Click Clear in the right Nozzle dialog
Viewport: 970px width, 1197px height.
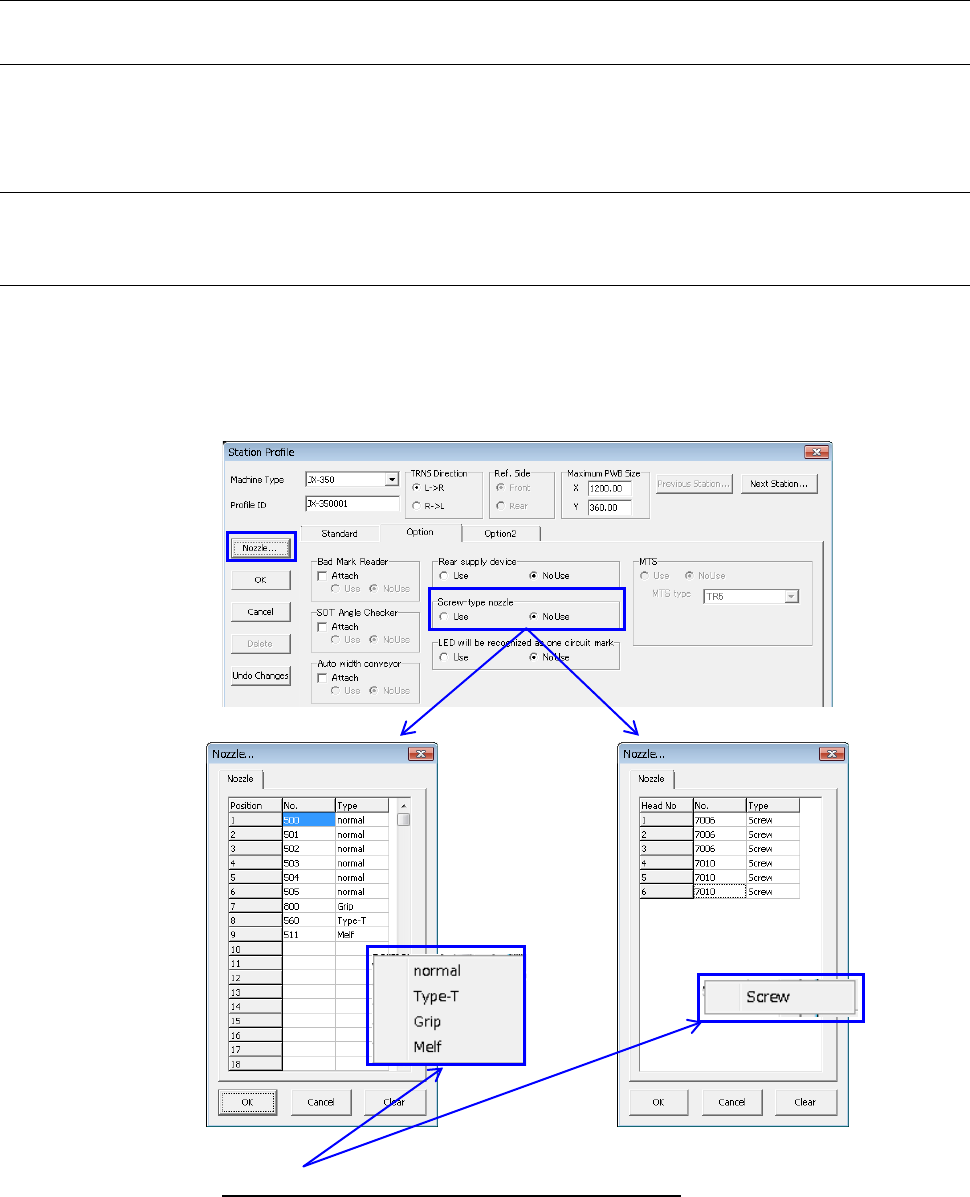pos(804,1102)
